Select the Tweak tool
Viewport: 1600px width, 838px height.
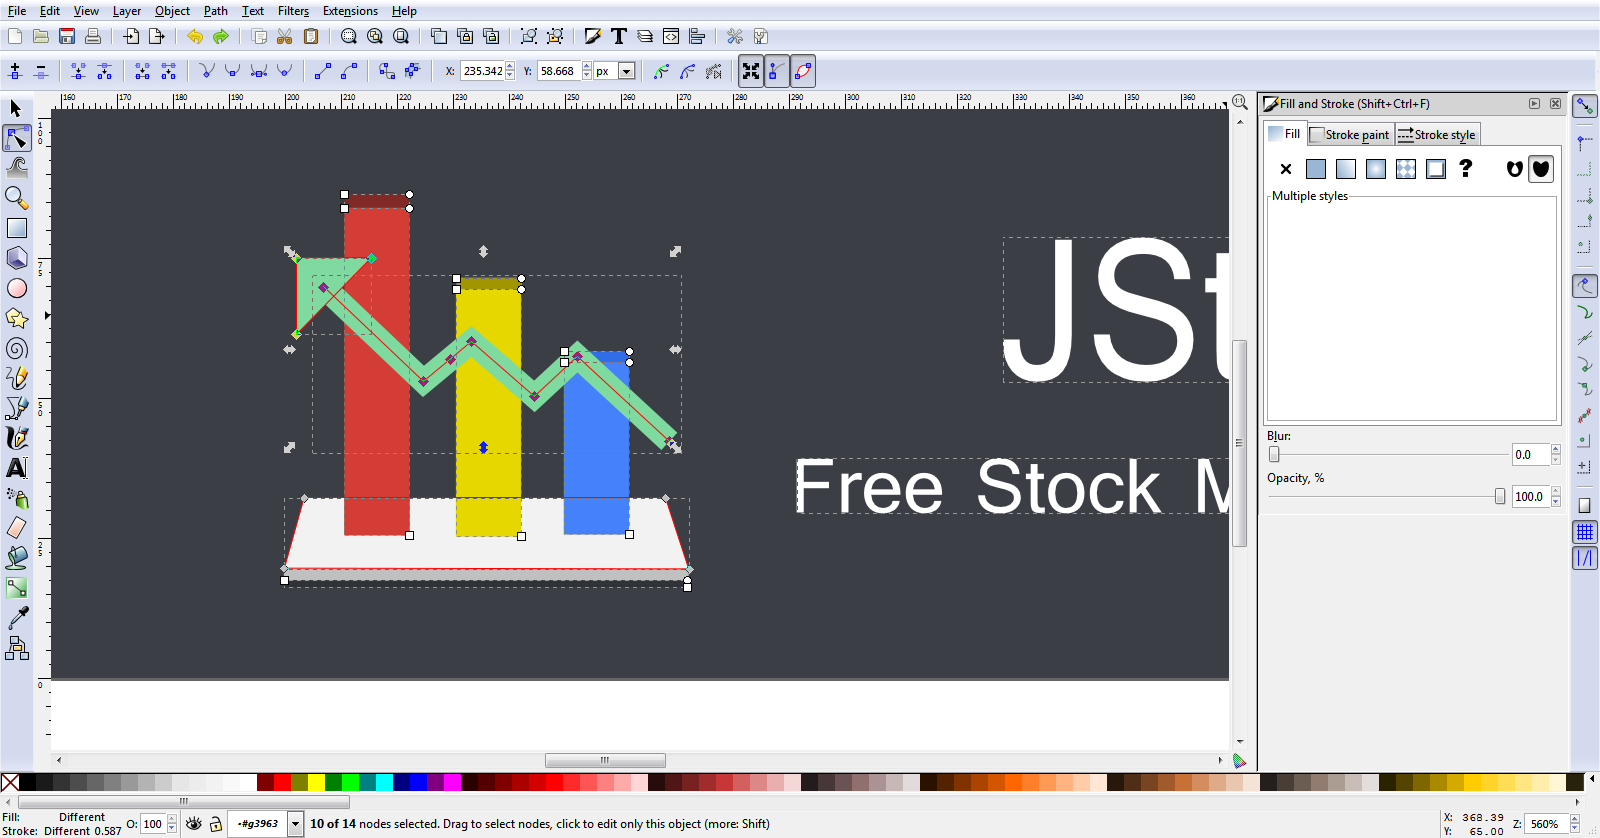coord(16,167)
